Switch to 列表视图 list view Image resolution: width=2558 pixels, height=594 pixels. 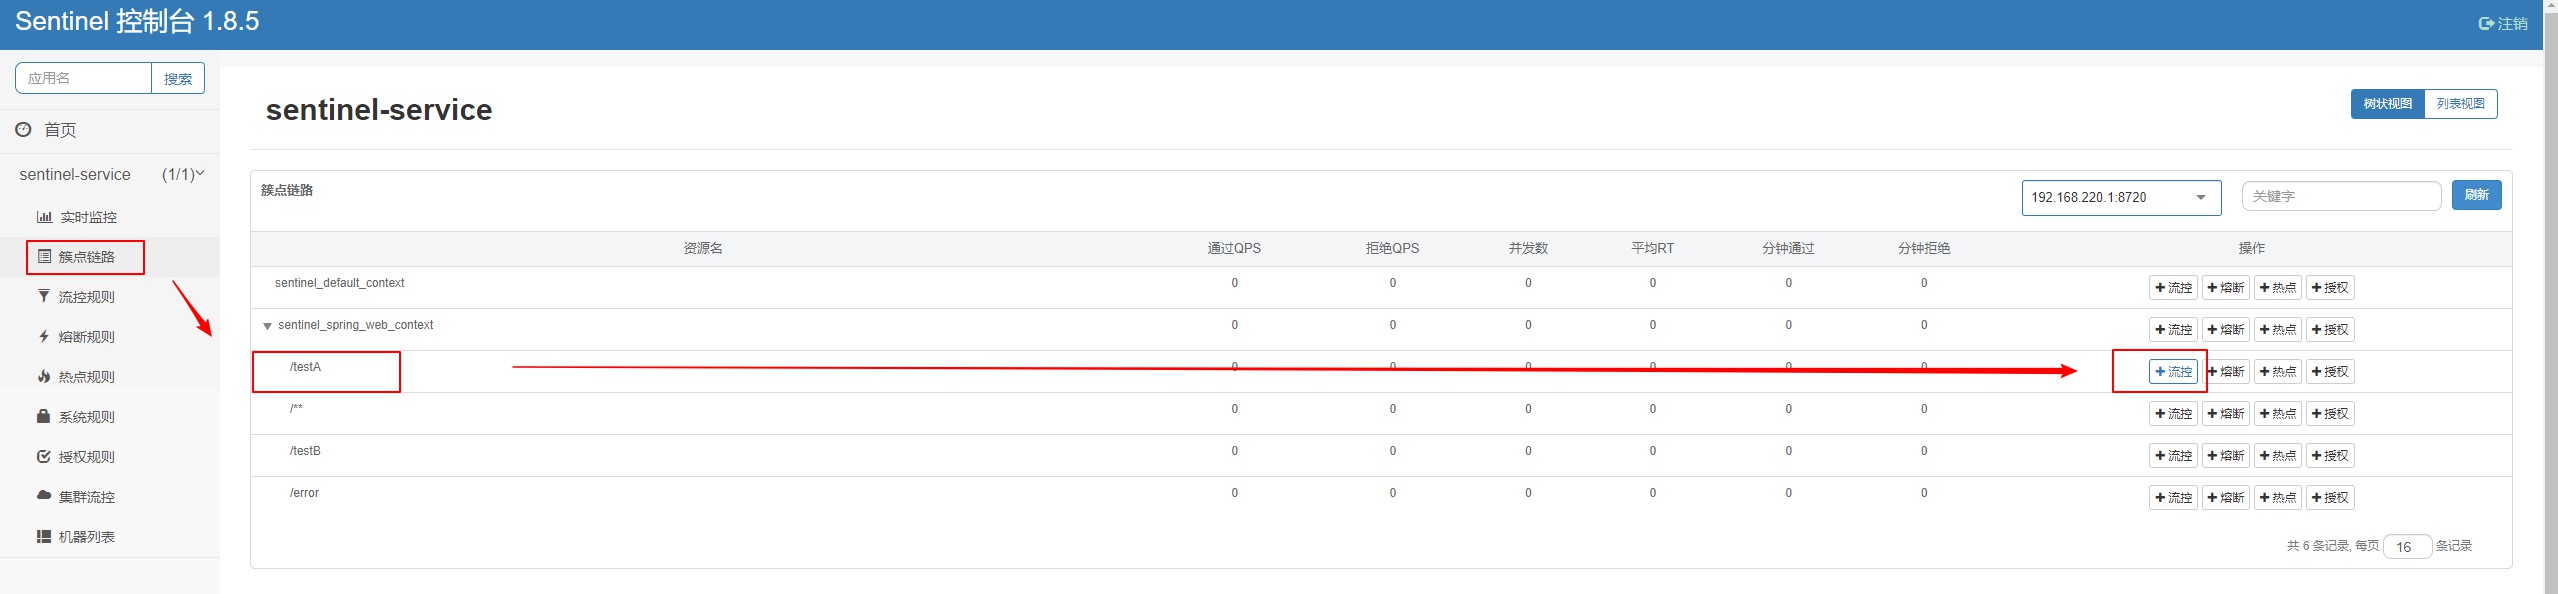(x=2461, y=104)
